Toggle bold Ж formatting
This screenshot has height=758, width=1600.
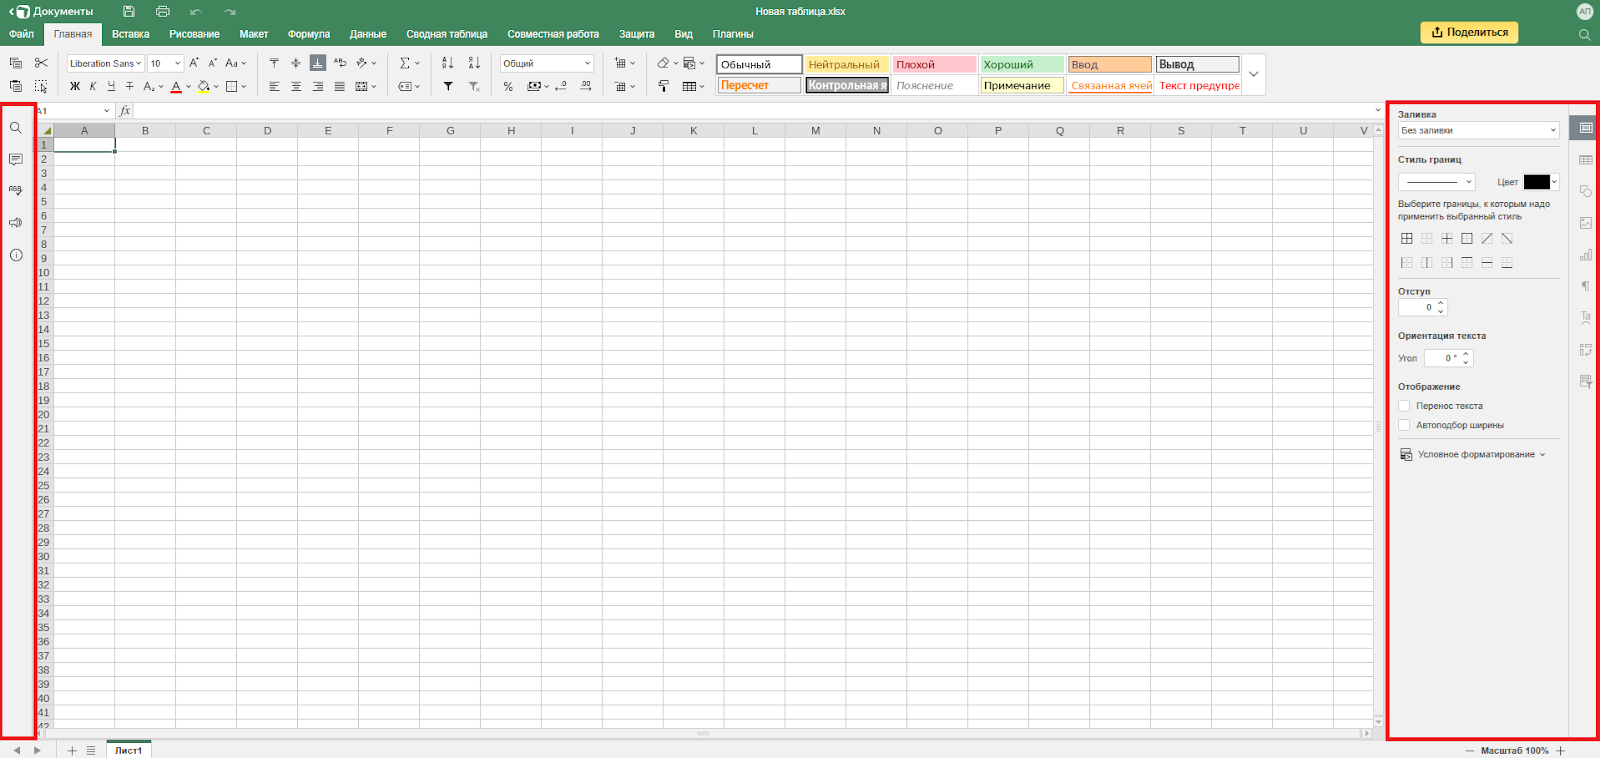click(75, 86)
